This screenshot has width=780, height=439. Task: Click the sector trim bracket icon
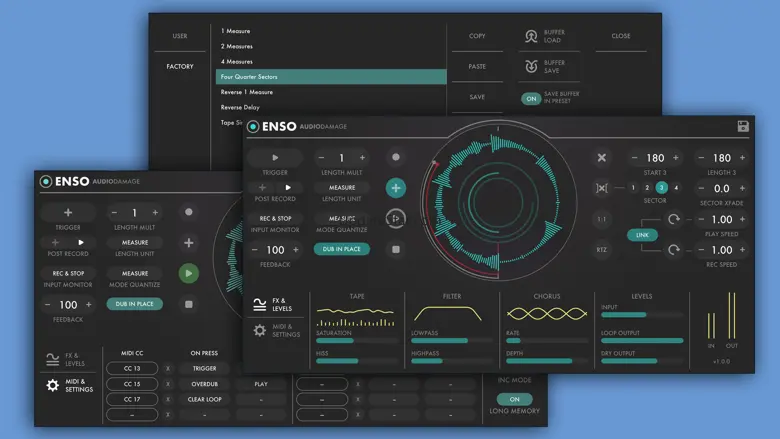click(601, 188)
